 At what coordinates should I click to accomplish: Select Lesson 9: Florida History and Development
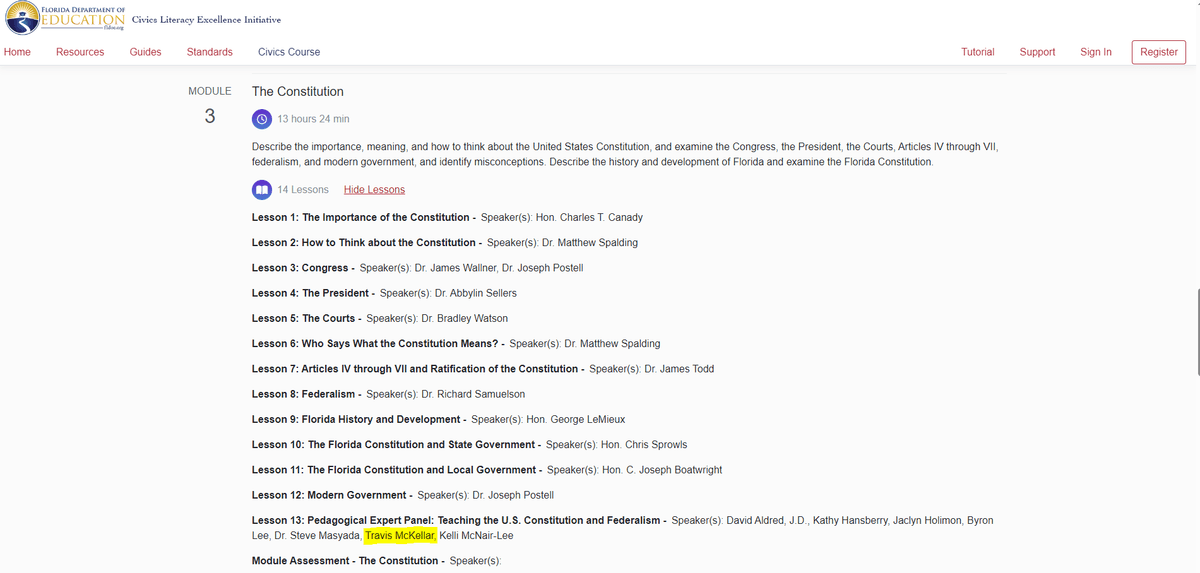(x=356, y=419)
